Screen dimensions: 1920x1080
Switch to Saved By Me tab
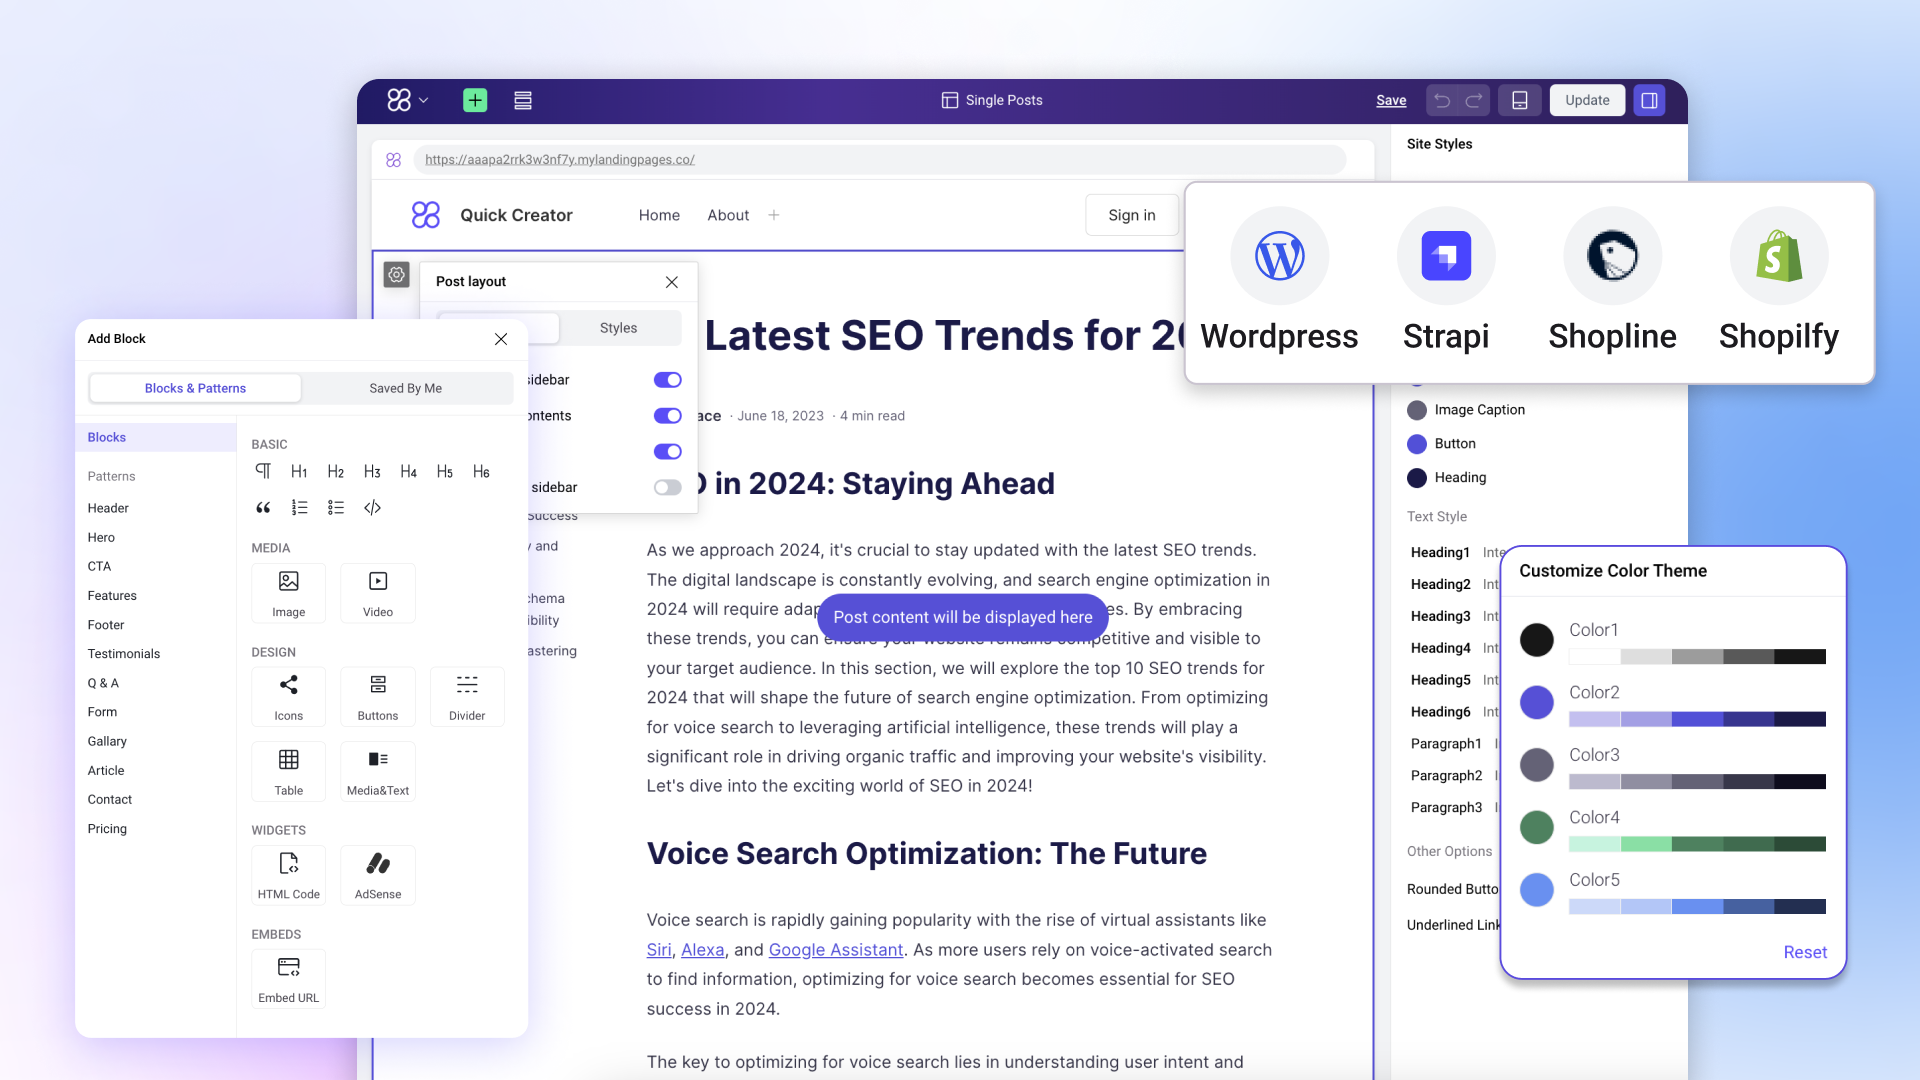406,388
